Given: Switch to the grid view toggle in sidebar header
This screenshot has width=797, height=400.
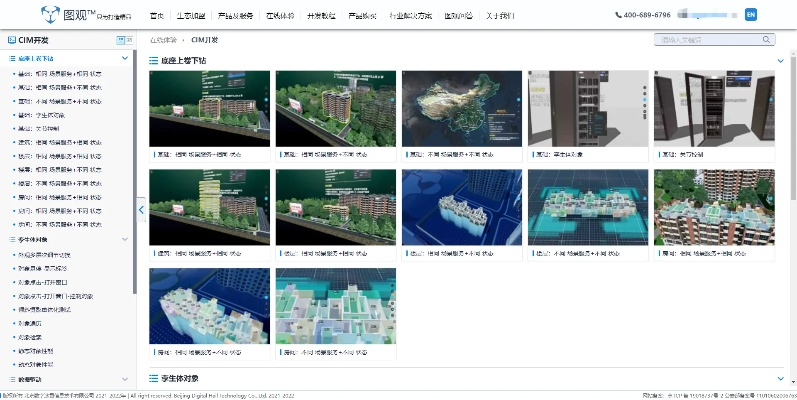Looking at the screenshot, I should click(x=120, y=40).
